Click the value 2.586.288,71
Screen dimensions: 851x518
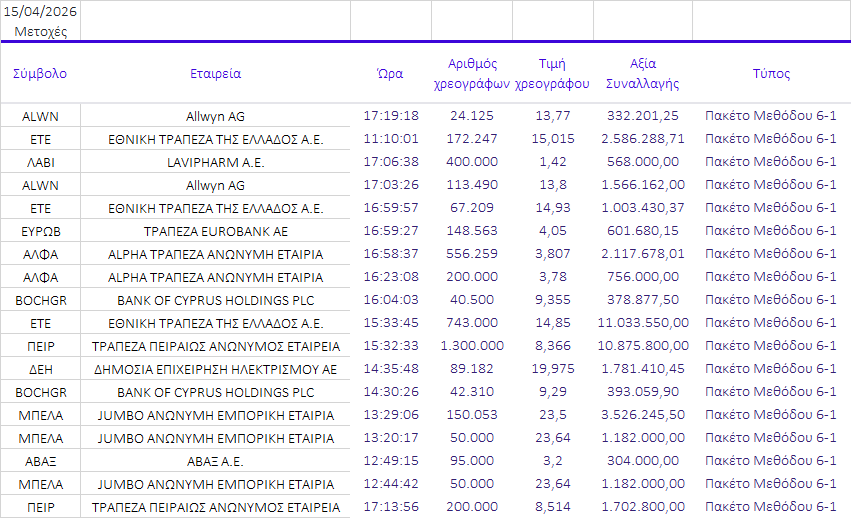[x=643, y=138]
